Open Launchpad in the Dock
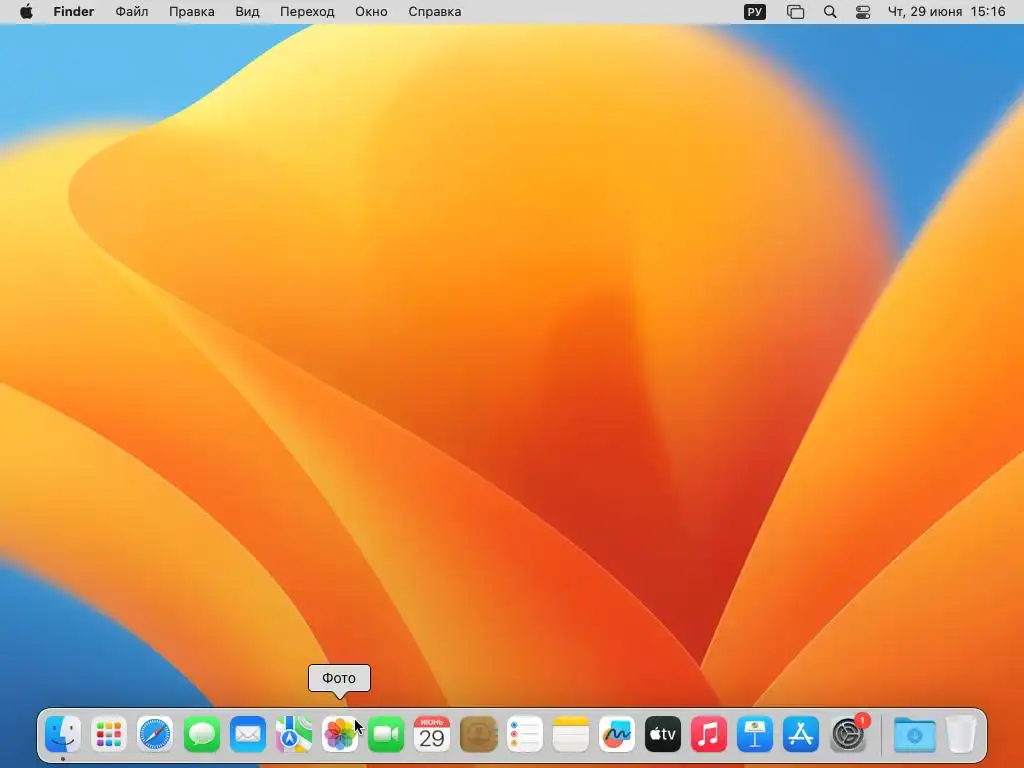The height and width of the screenshot is (768, 1024). tap(109, 735)
